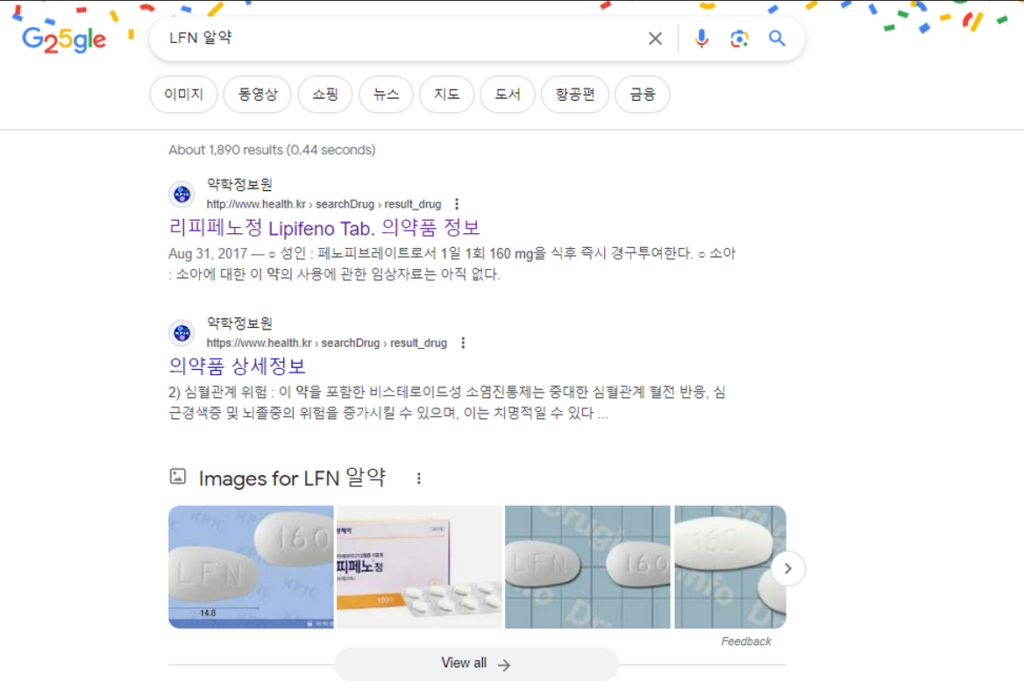
Task: Switch to the 이미지 filter
Action: [184, 95]
